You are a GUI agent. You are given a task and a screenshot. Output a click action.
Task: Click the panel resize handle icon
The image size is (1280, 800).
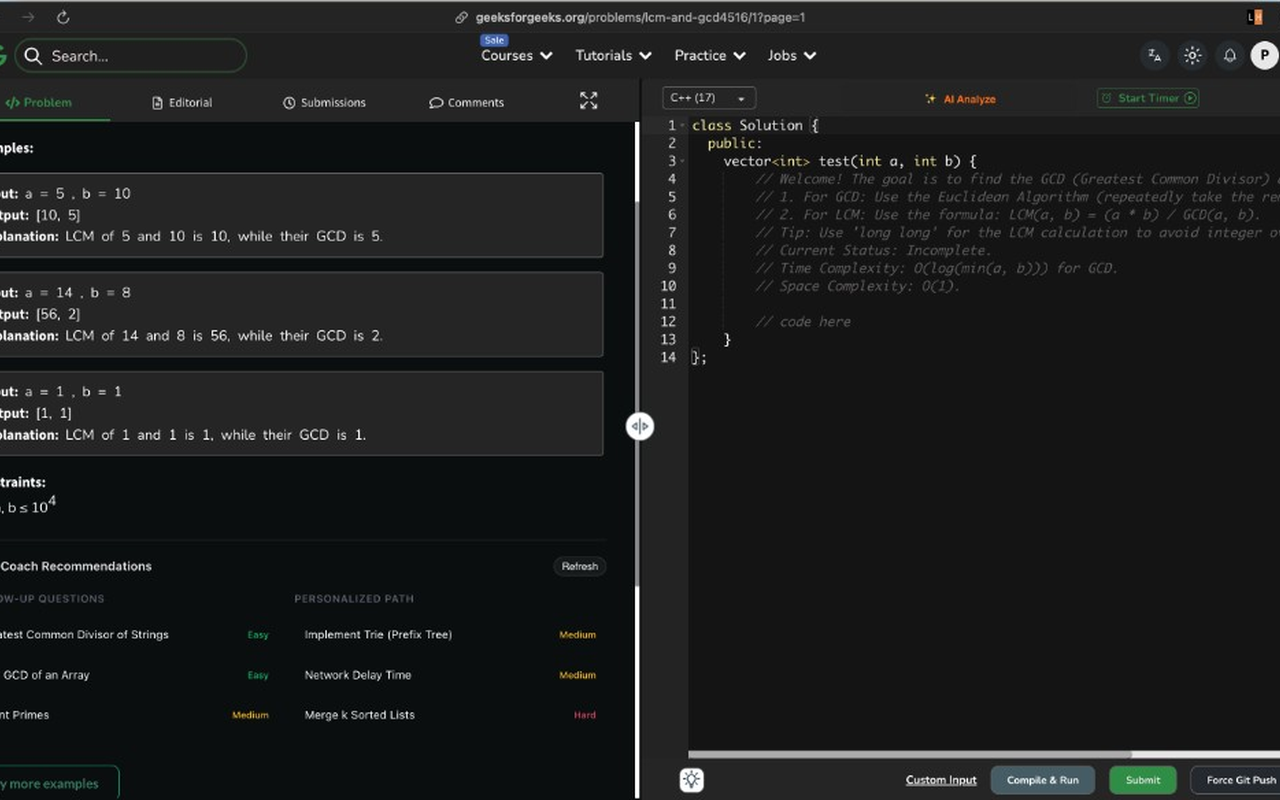click(x=639, y=426)
